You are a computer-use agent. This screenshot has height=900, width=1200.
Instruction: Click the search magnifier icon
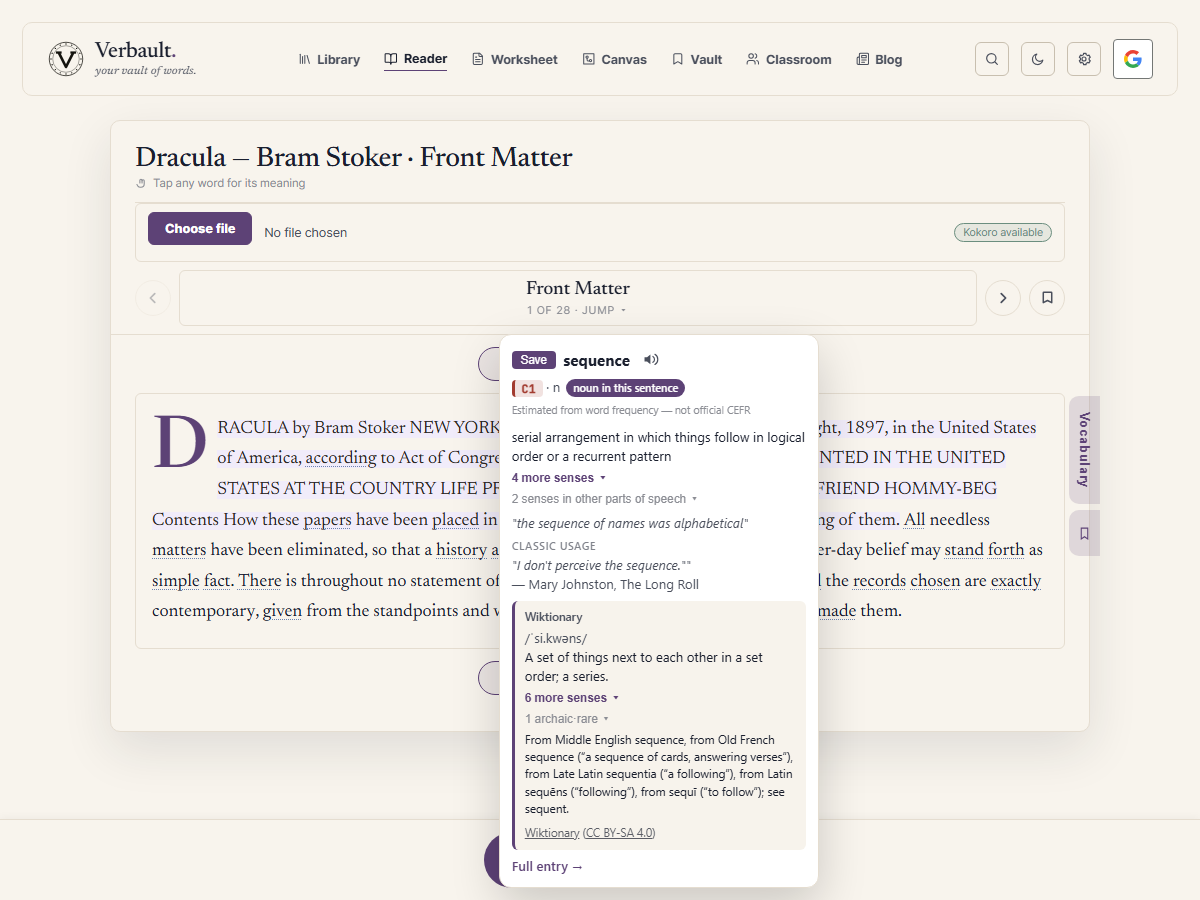coord(992,59)
